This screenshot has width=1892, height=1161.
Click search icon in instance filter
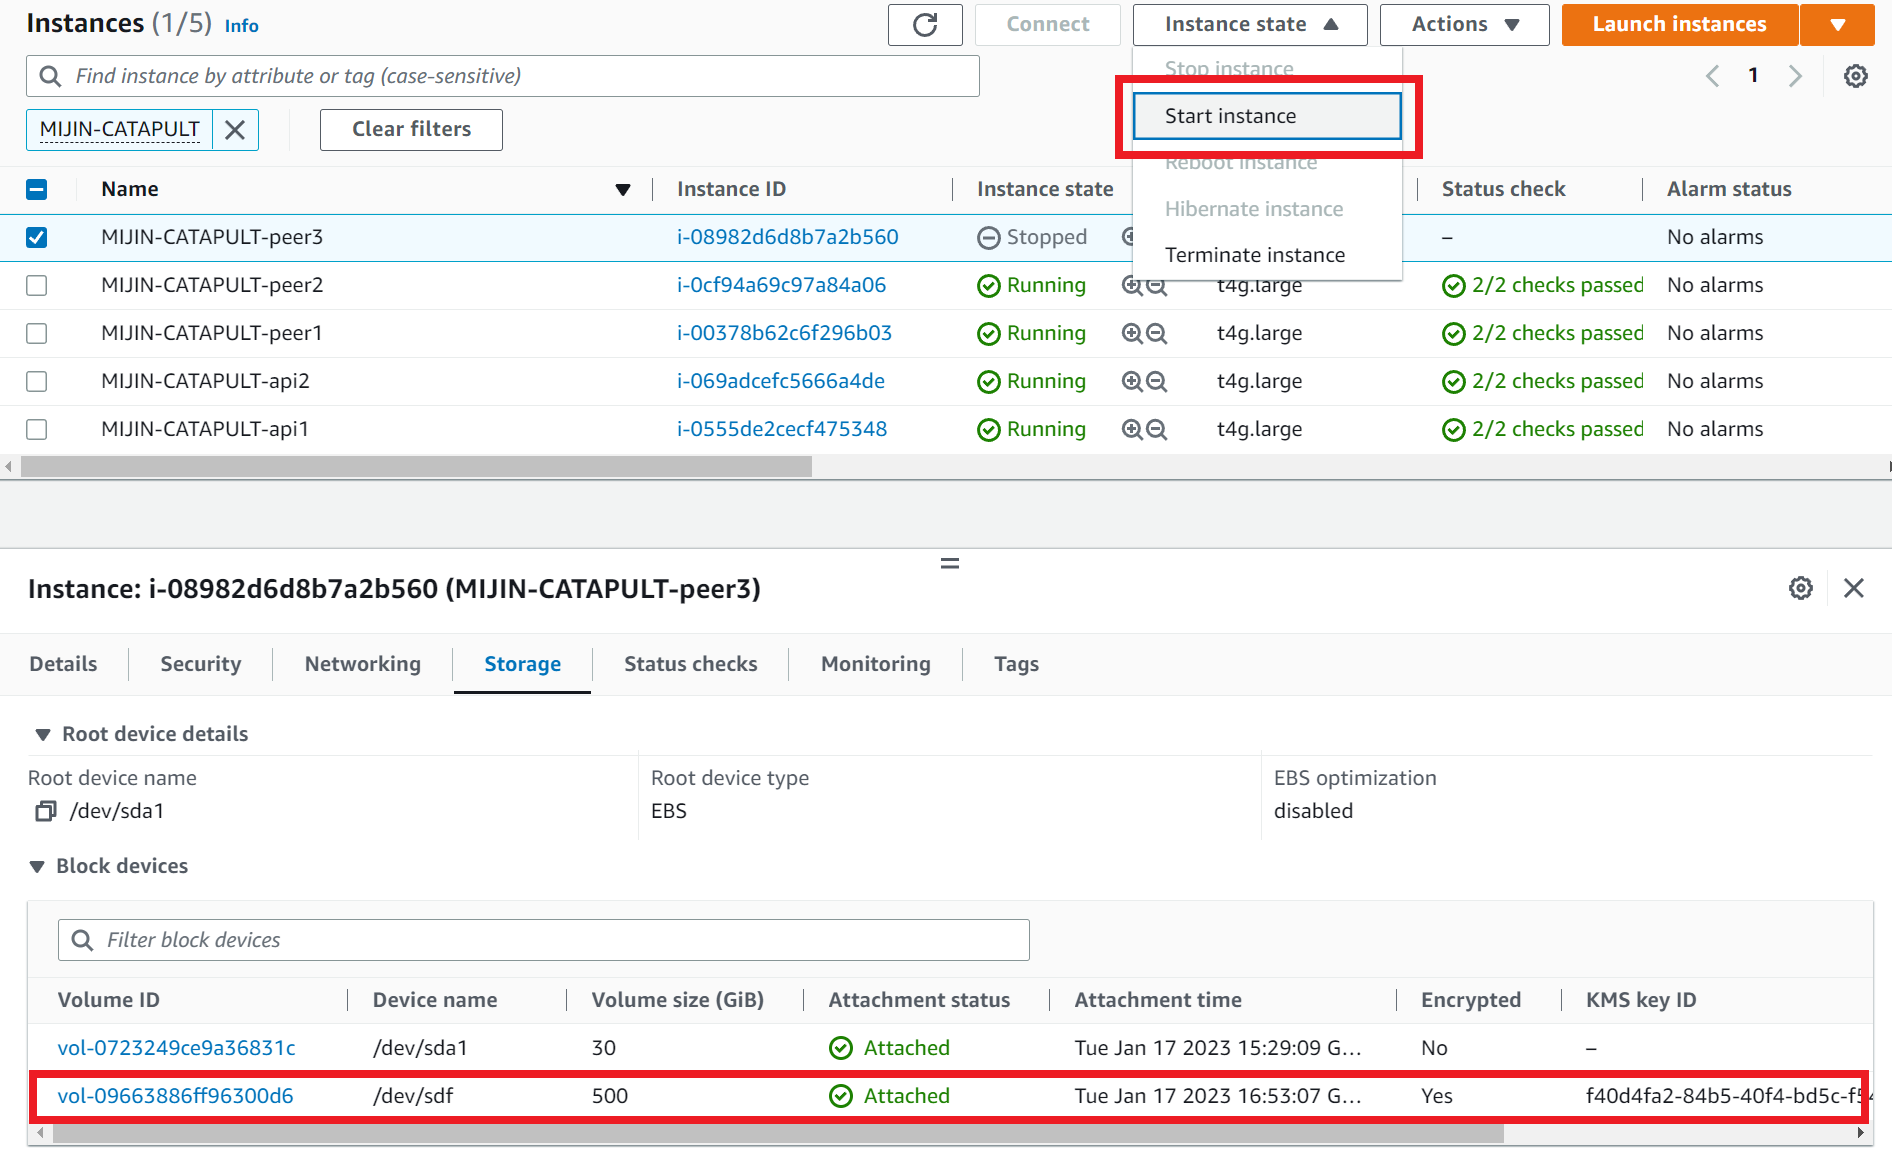coord(50,76)
